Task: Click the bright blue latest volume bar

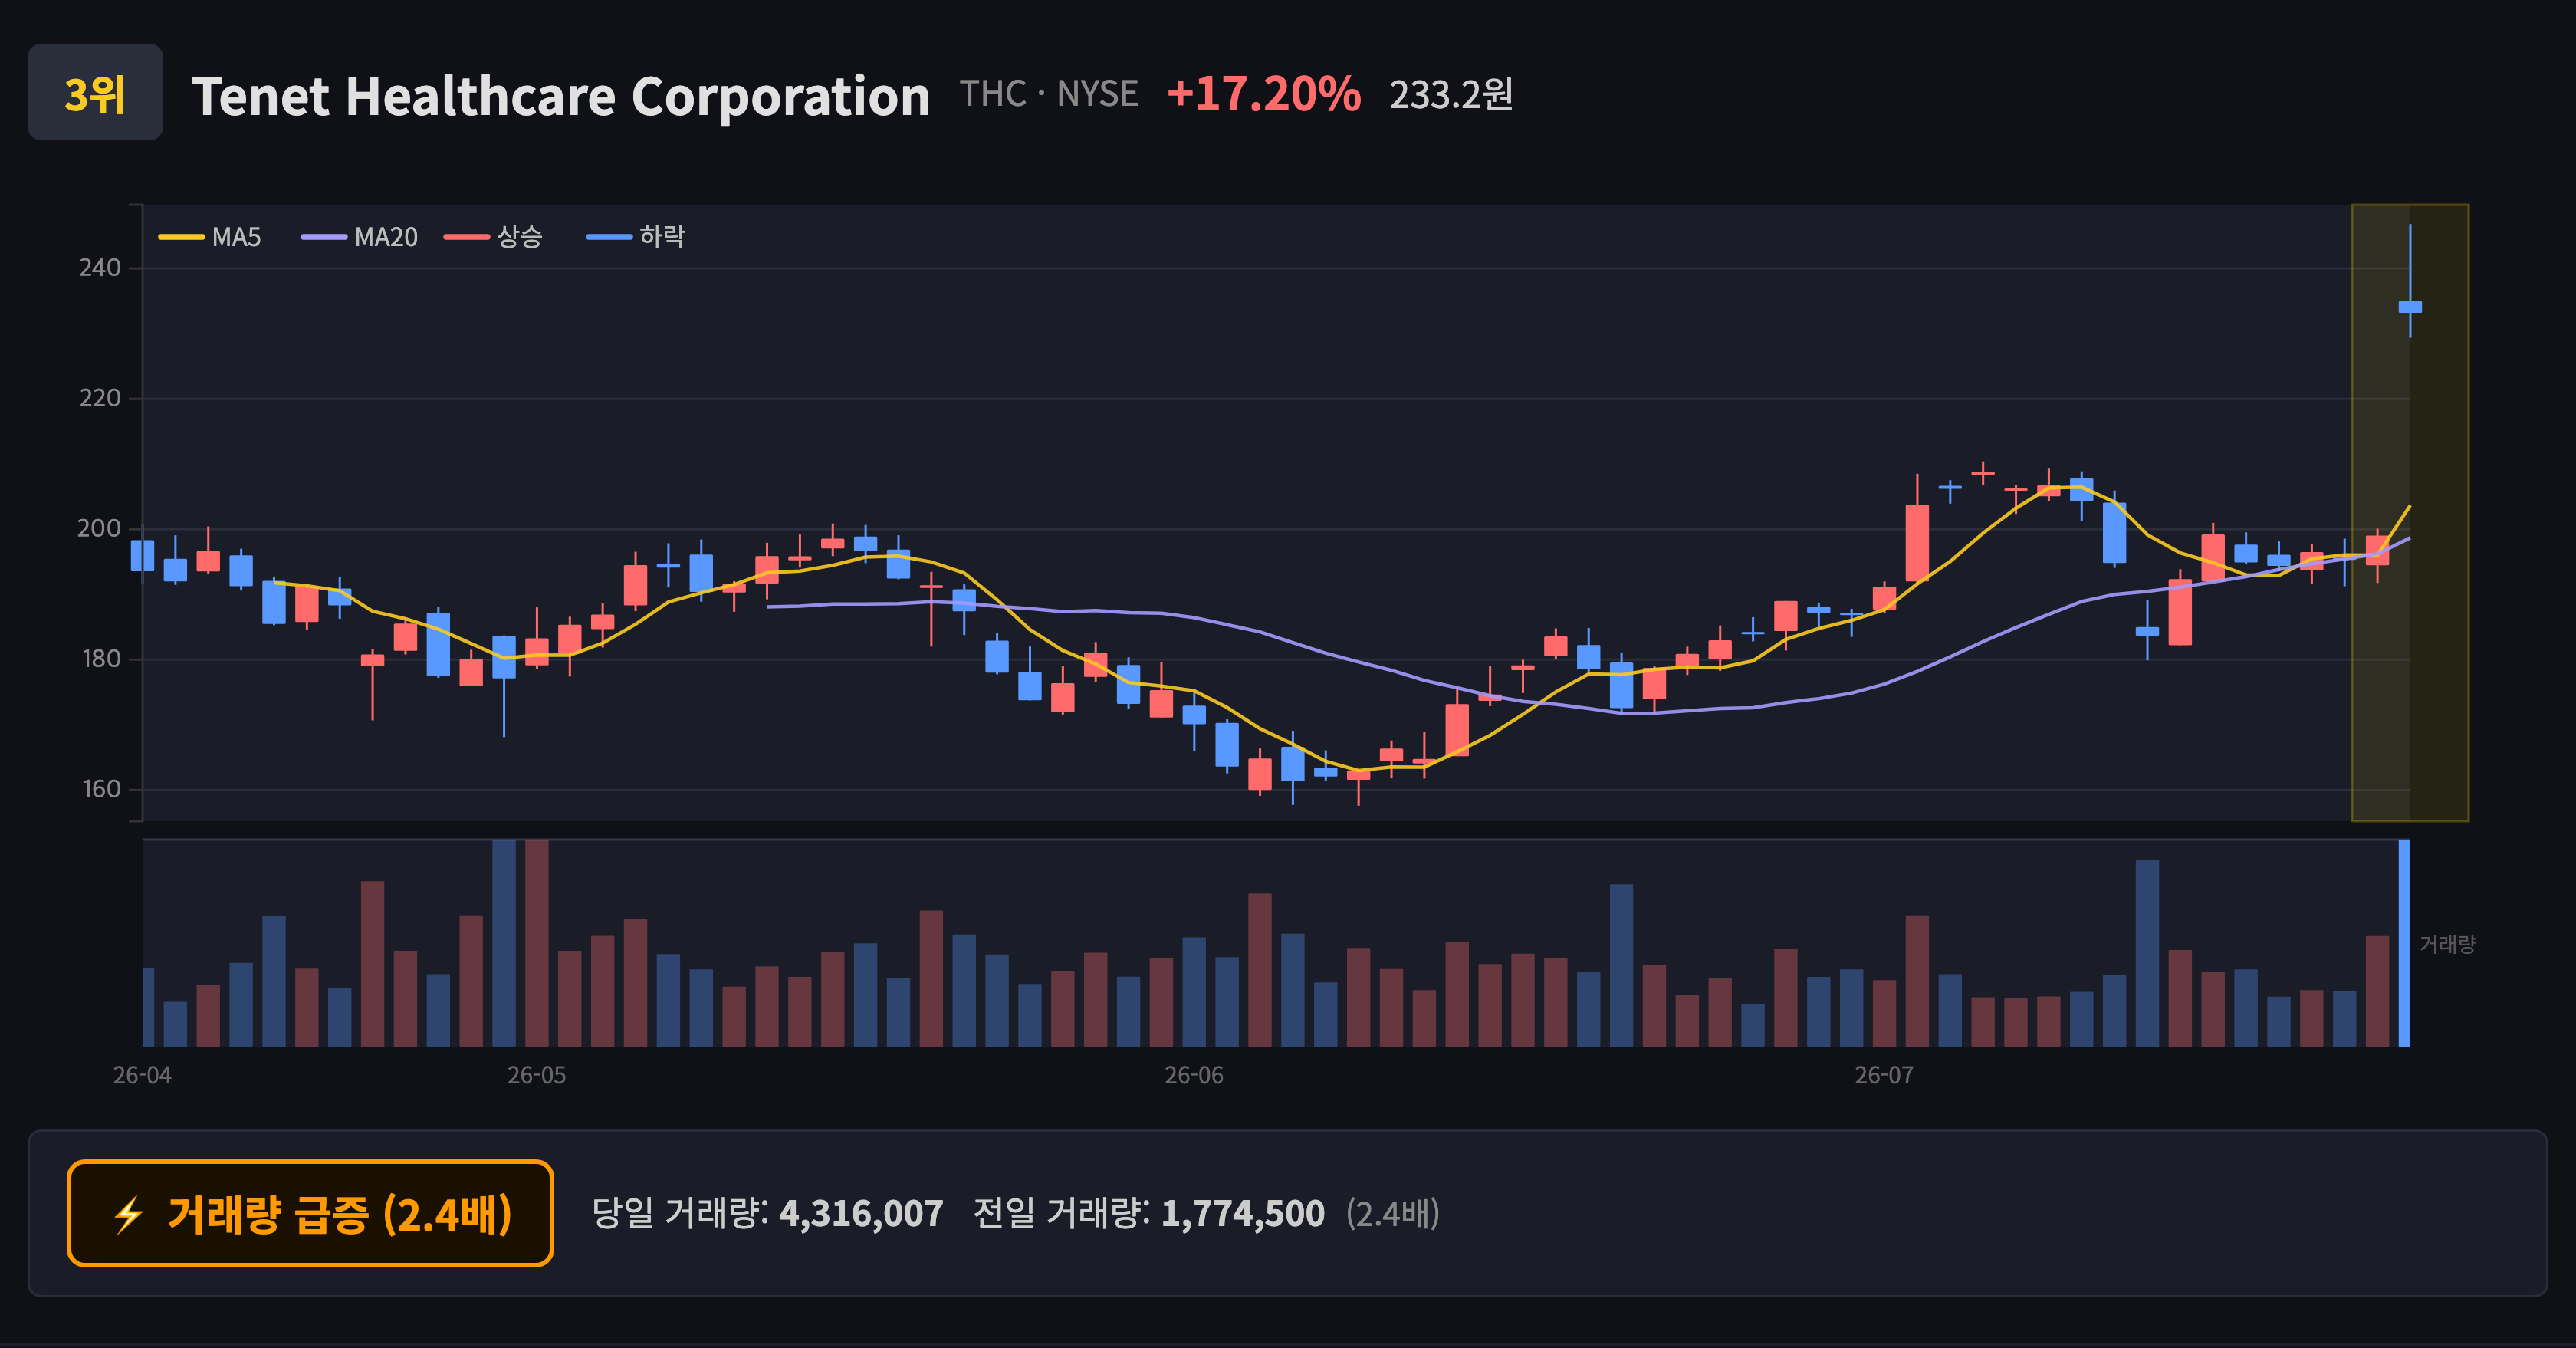Action: tap(2404, 943)
